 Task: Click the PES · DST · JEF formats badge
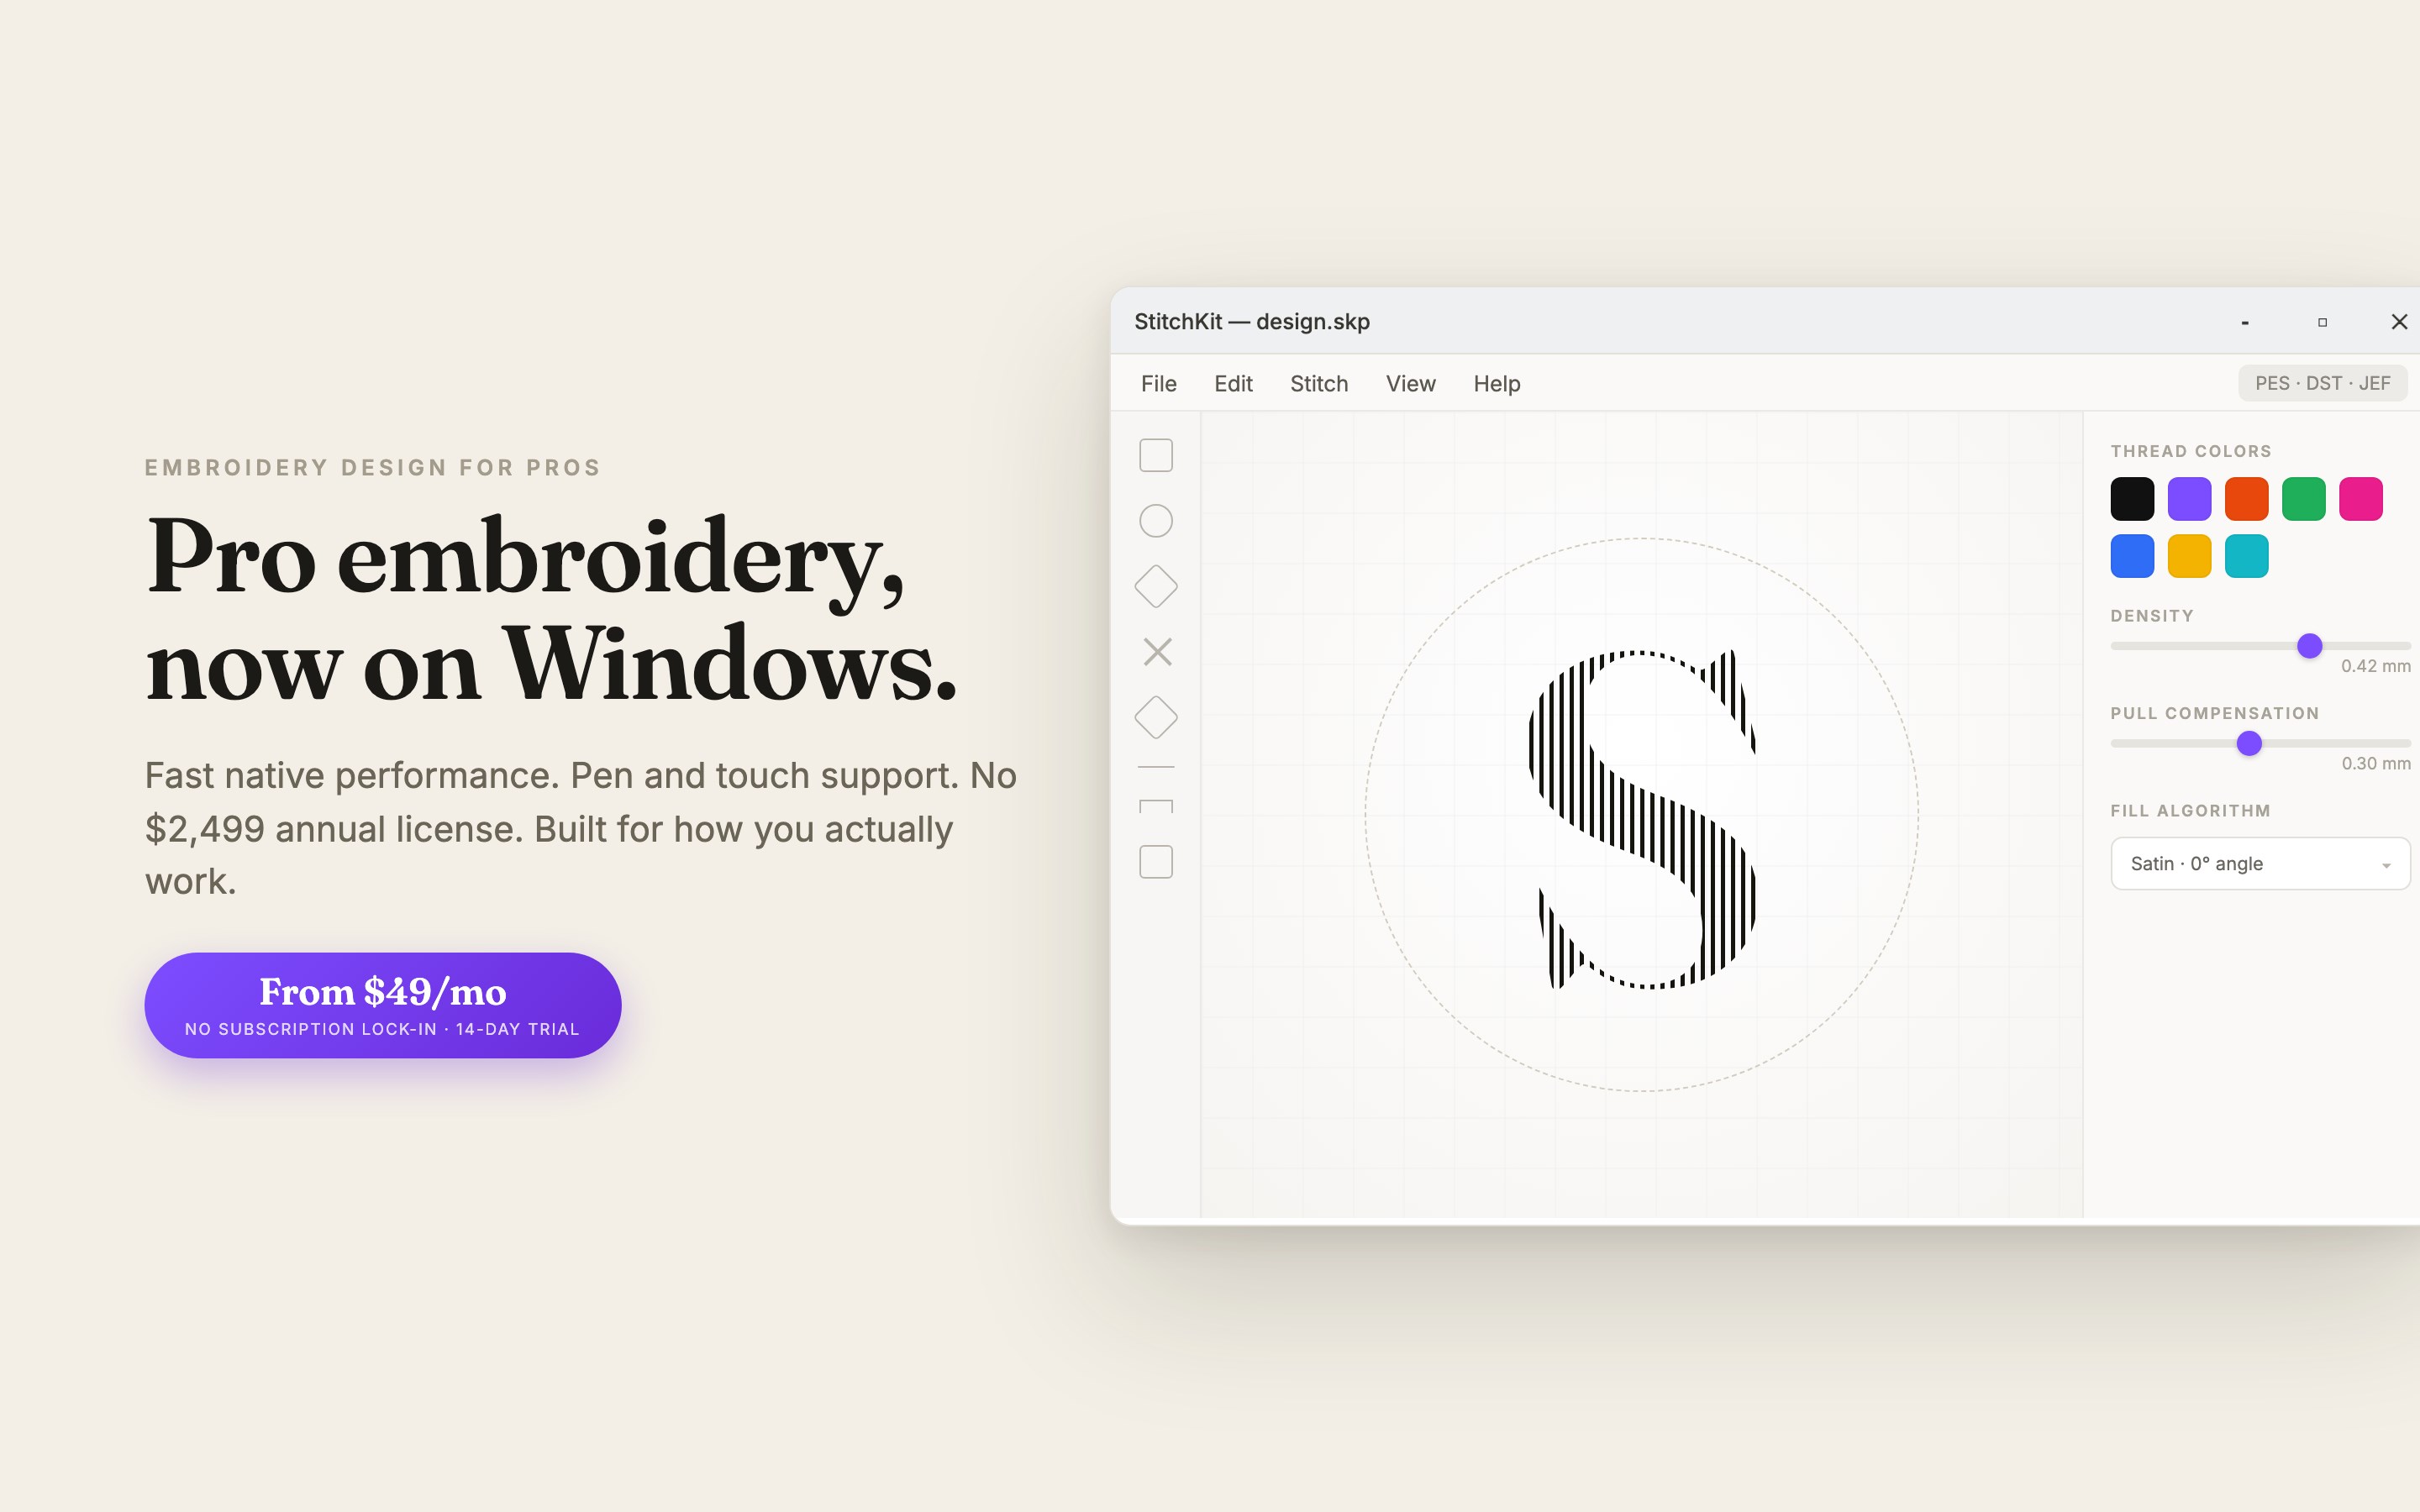2322,384
